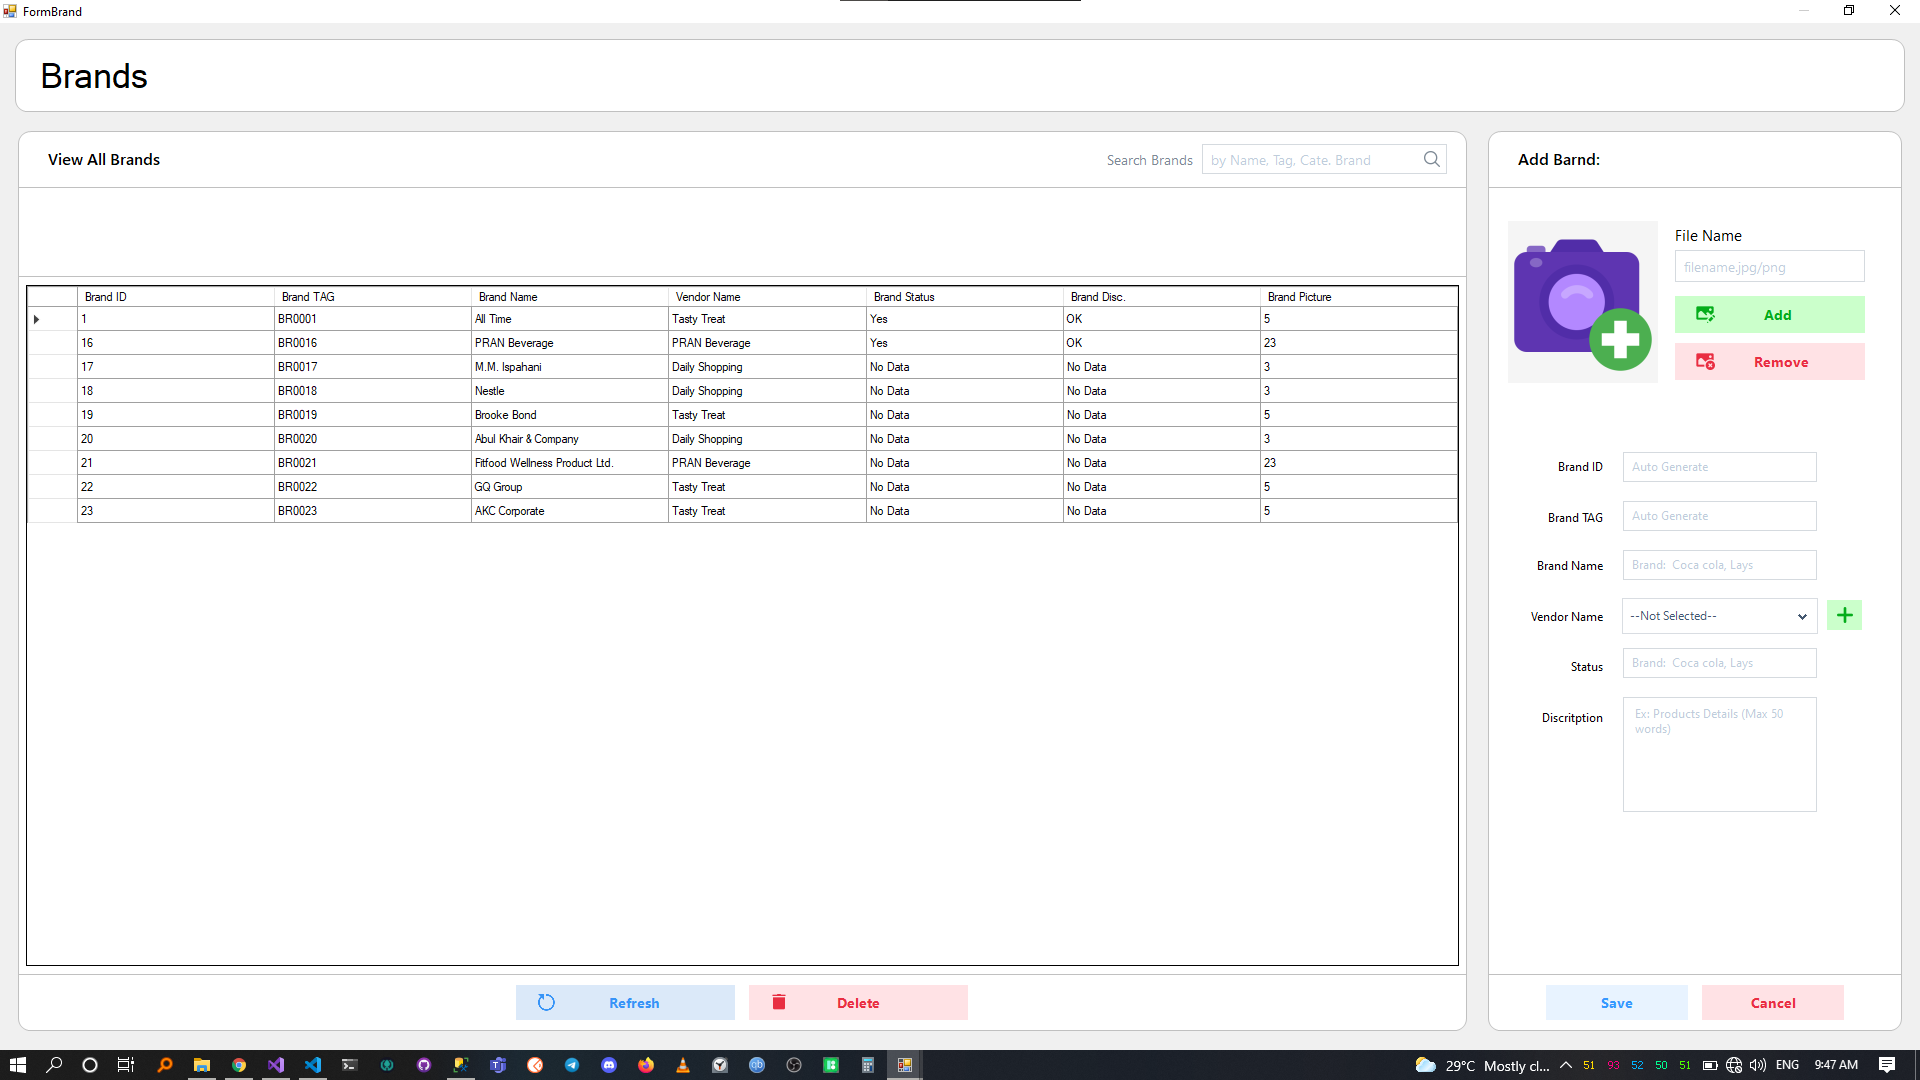Click the Brand Status column header
Image resolution: width=1920 pixels, height=1080 pixels.
[x=963, y=297]
